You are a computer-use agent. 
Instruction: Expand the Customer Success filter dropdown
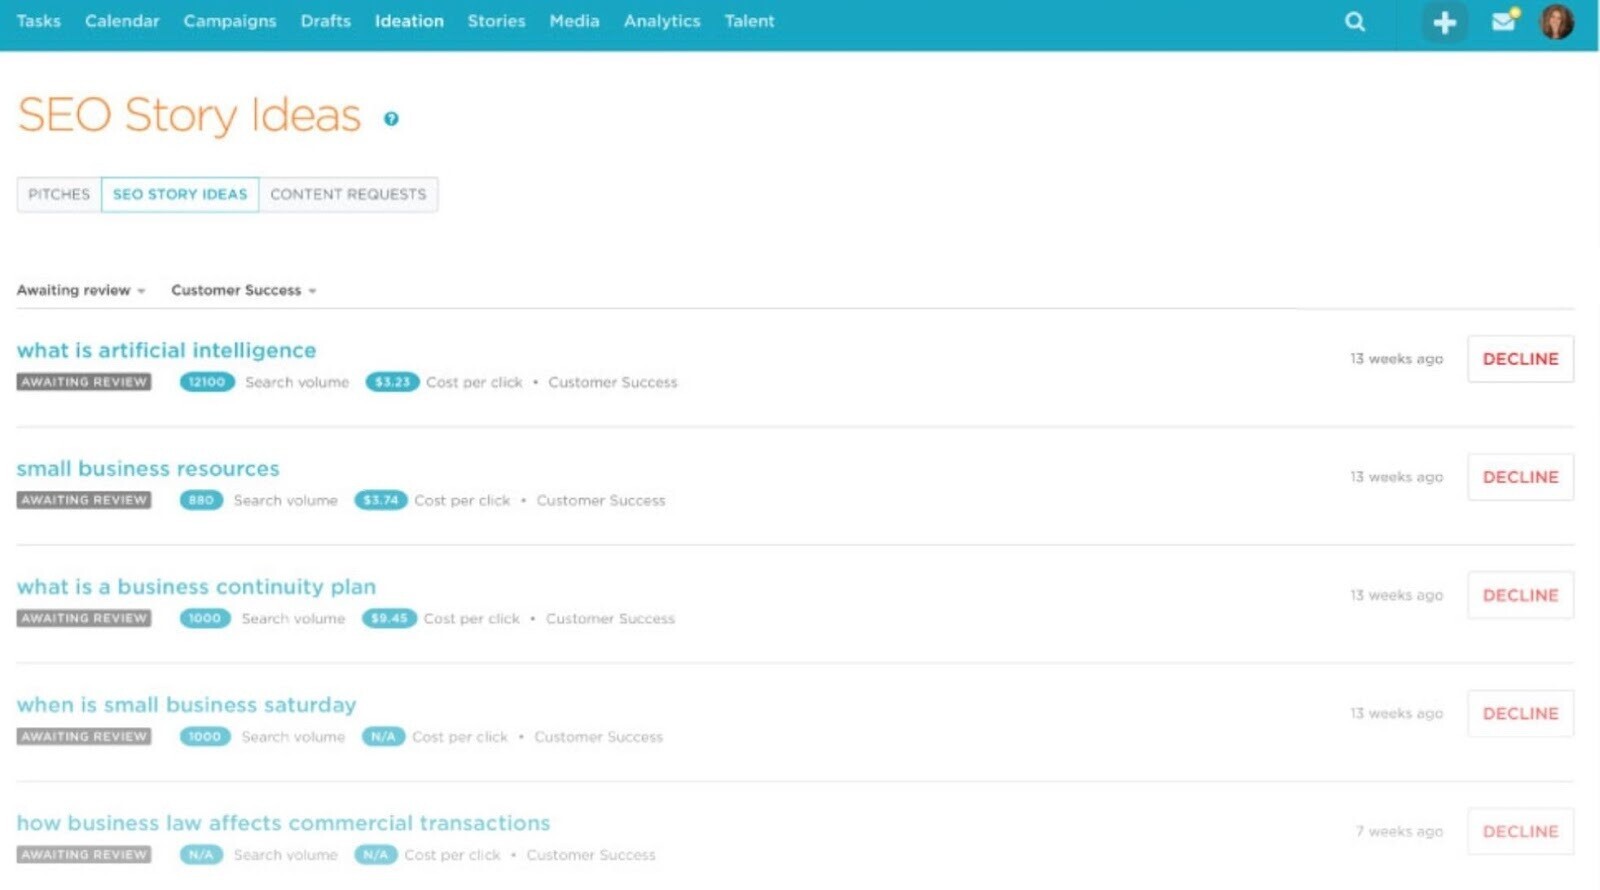243,290
